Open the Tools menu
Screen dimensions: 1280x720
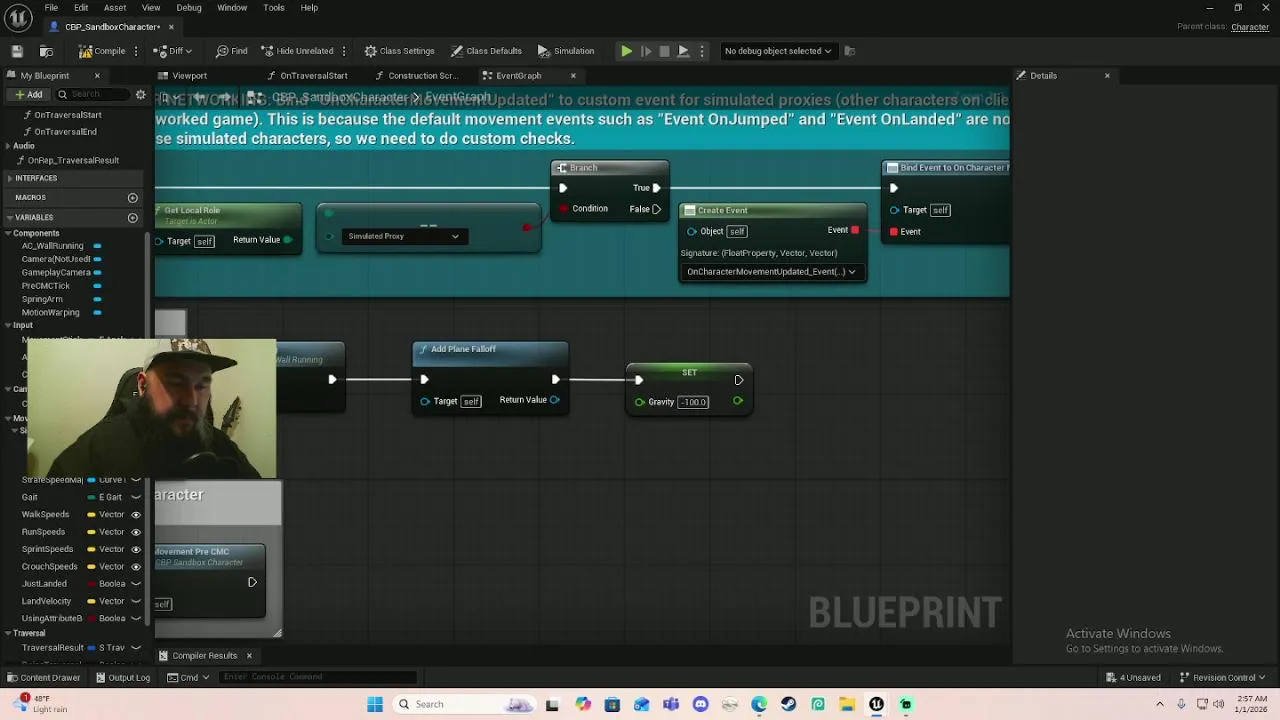pyautogui.click(x=274, y=8)
